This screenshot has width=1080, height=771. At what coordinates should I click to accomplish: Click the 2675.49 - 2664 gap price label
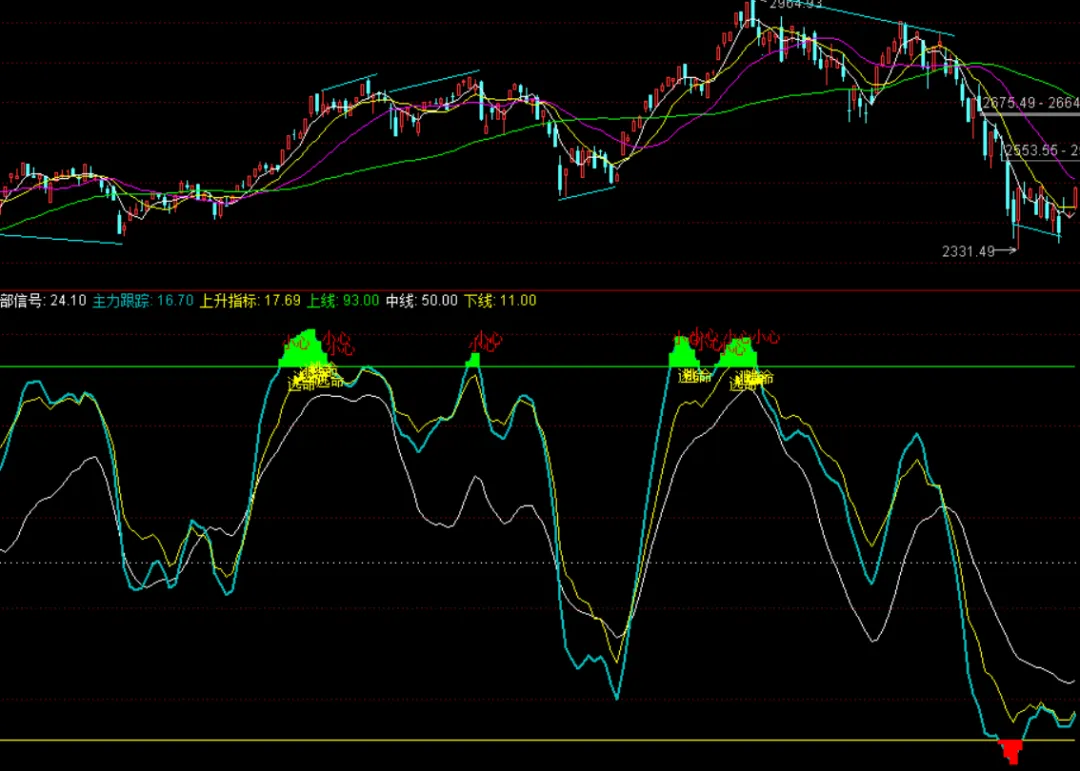click(x=1030, y=103)
